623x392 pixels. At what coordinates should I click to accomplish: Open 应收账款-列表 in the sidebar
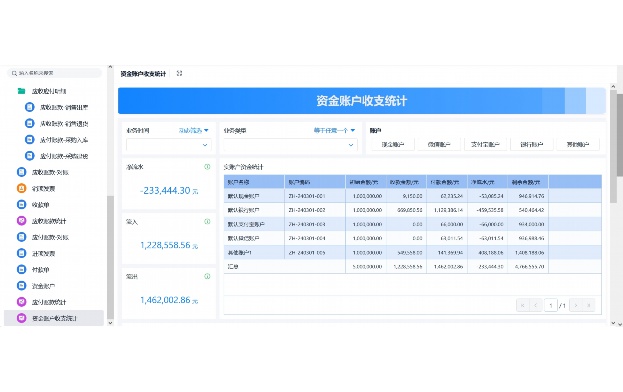point(50,172)
